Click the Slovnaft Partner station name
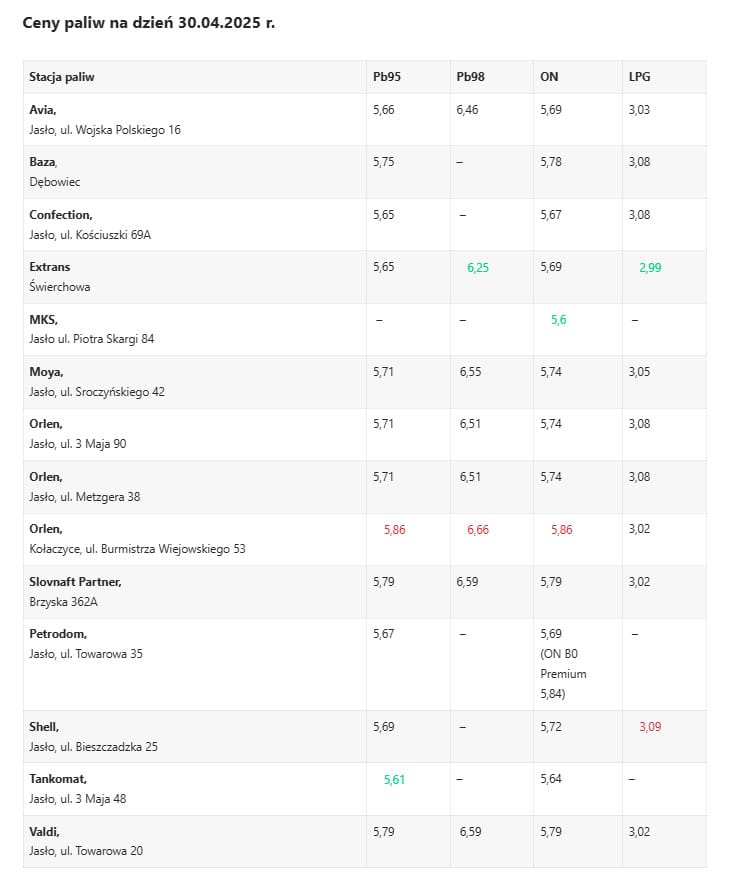Screen dimensions: 756x891 click(75, 582)
